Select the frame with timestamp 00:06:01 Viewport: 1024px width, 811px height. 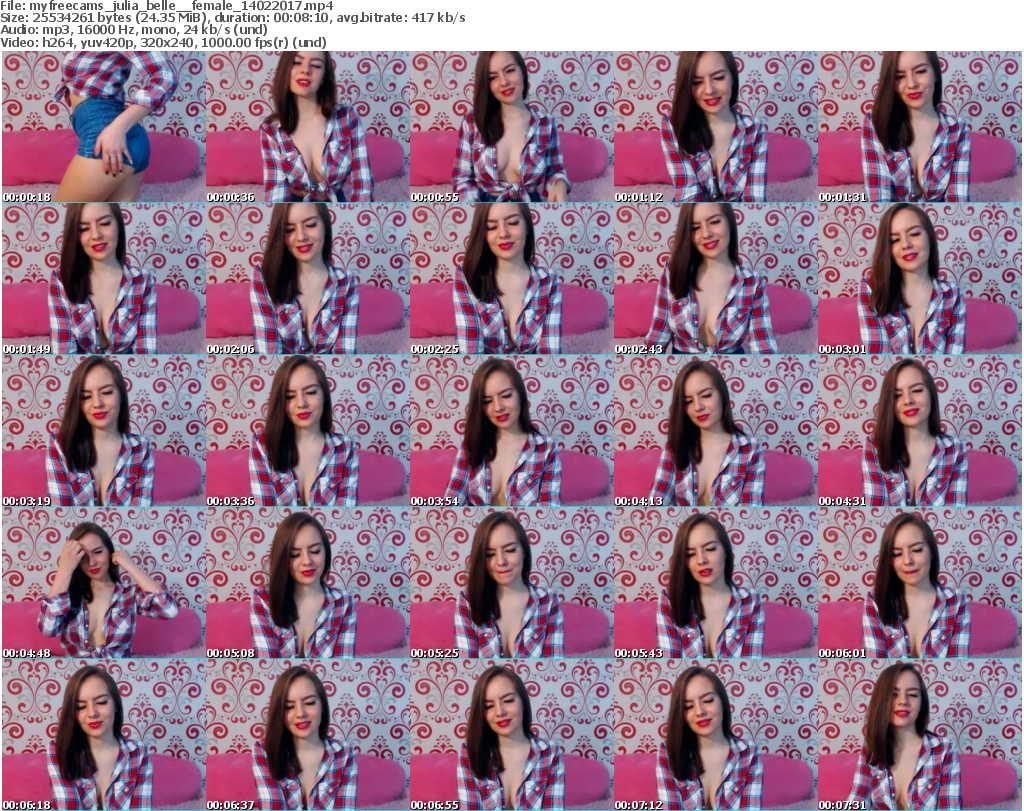click(x=920, y=583)
